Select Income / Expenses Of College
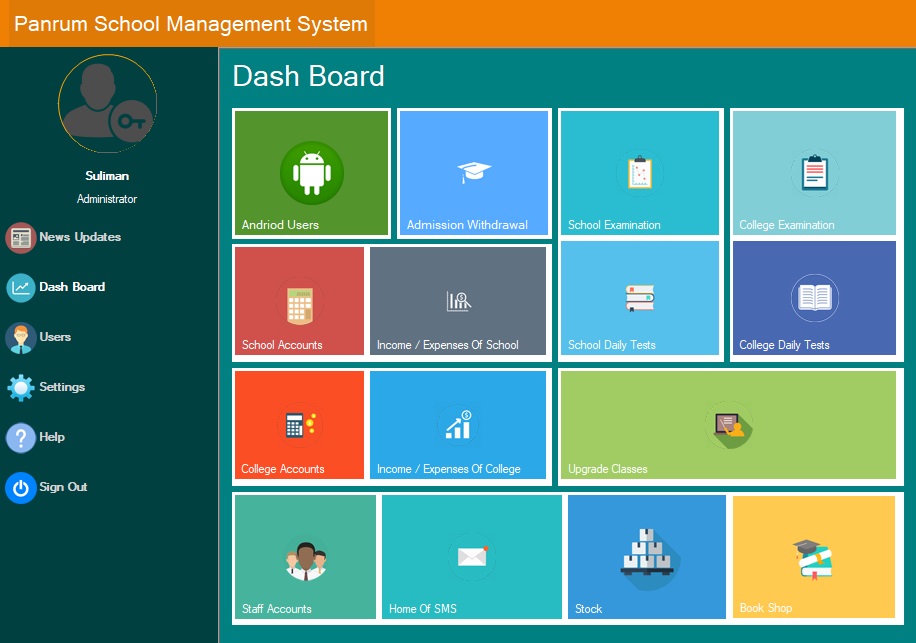The width and height of the screenshot is (916, 643). pyautogui.click(x=457, y=424)
